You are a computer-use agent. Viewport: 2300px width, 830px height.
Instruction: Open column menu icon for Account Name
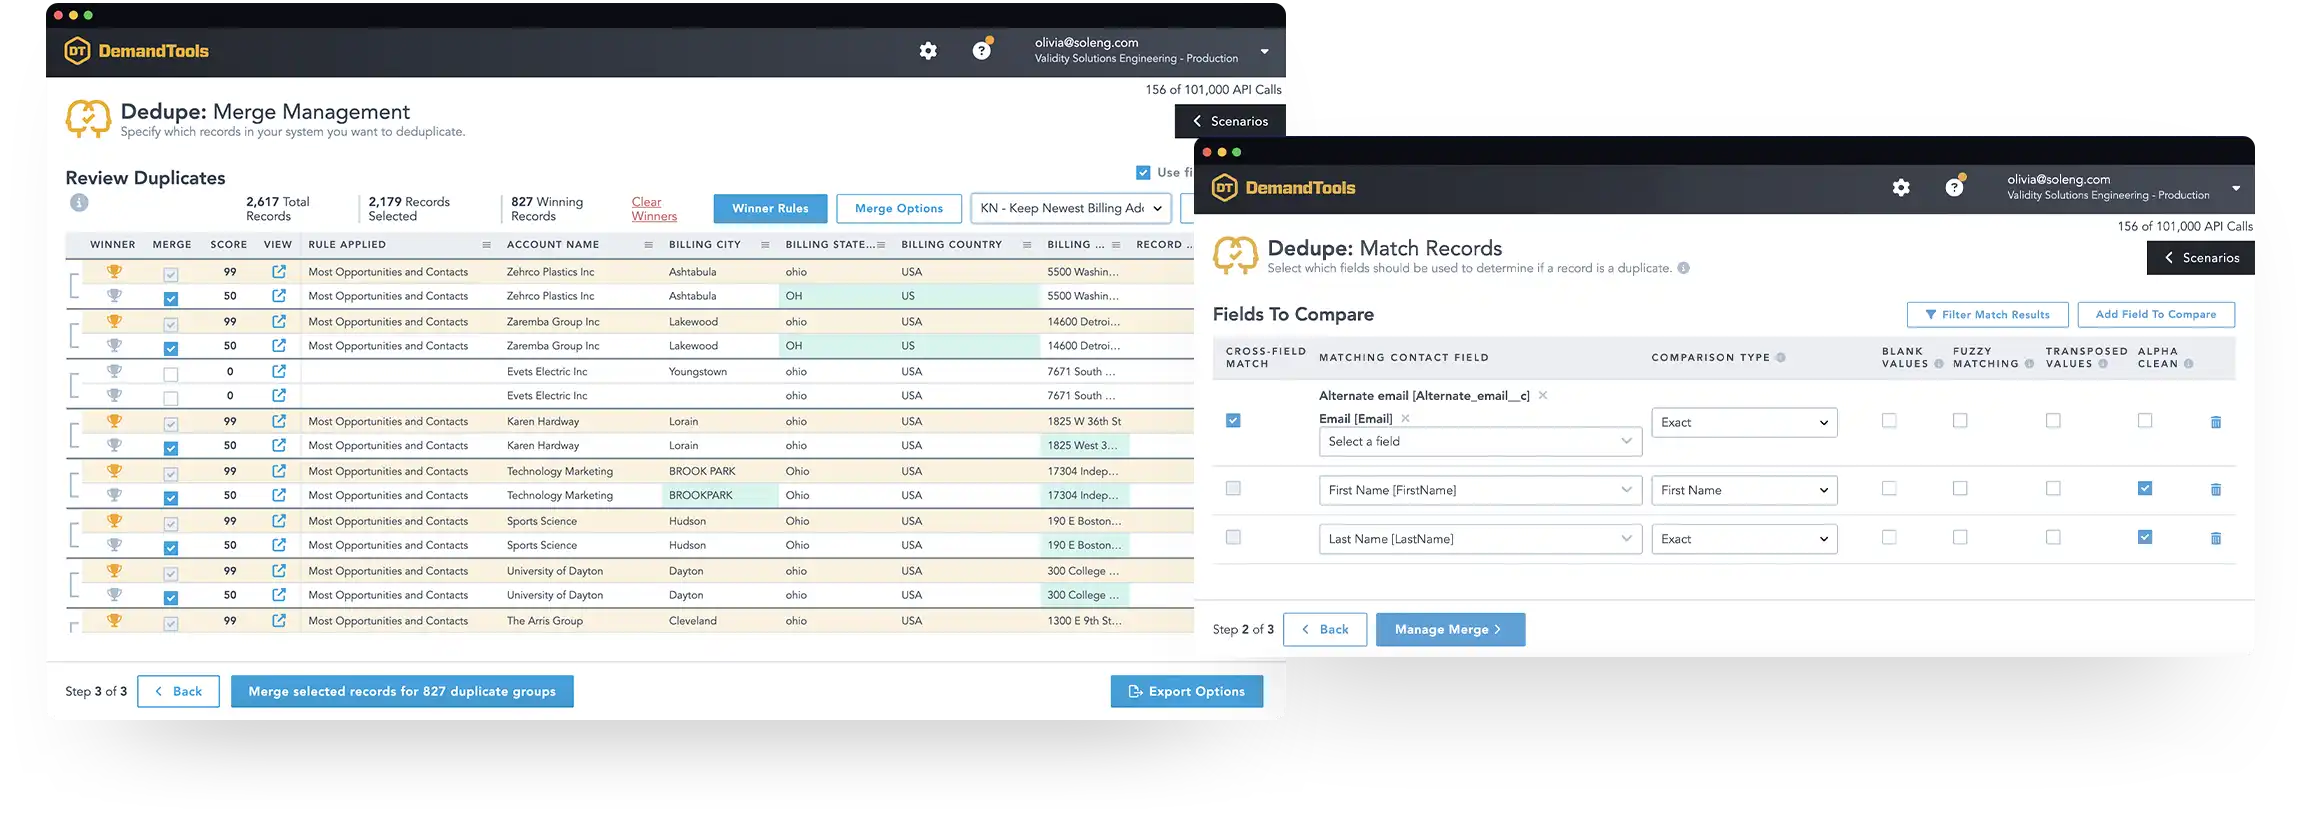[x=648, y=245]
